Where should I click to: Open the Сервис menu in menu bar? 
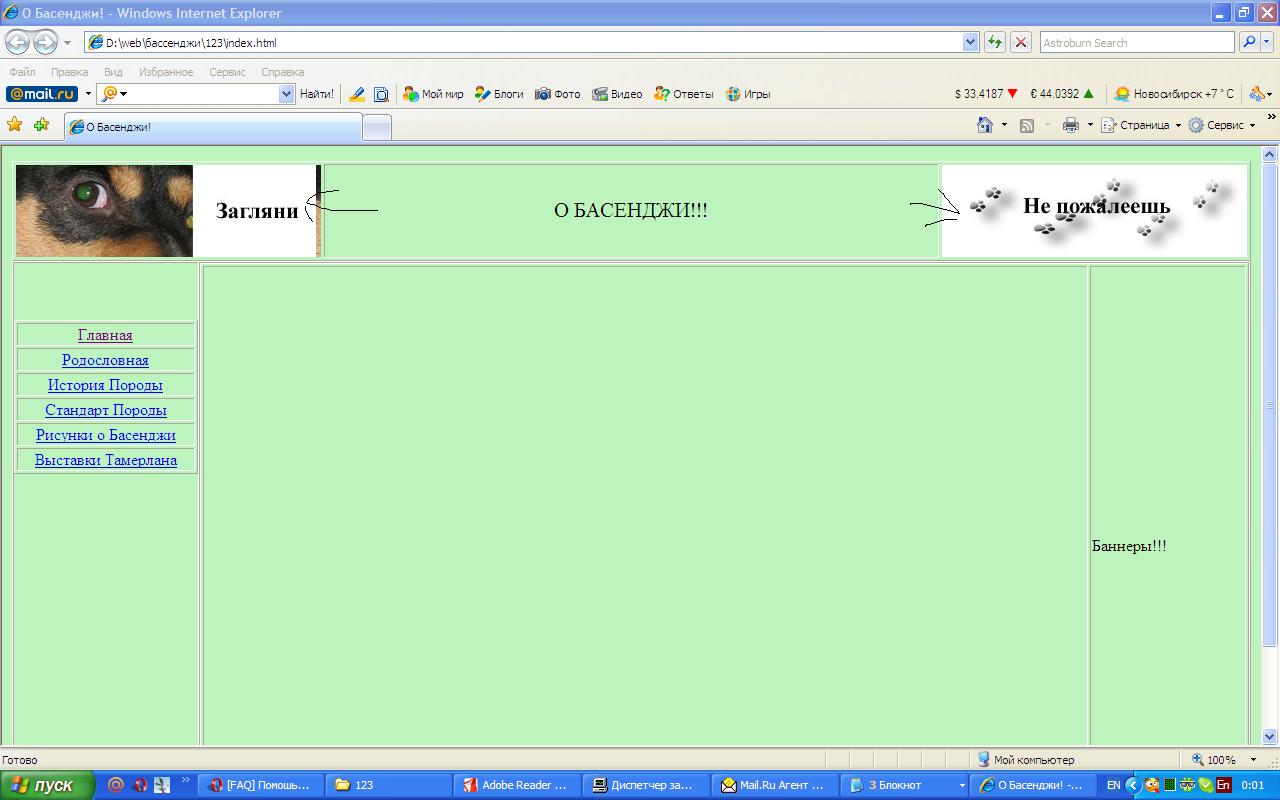pyautogui.click(x=227, y=72)
